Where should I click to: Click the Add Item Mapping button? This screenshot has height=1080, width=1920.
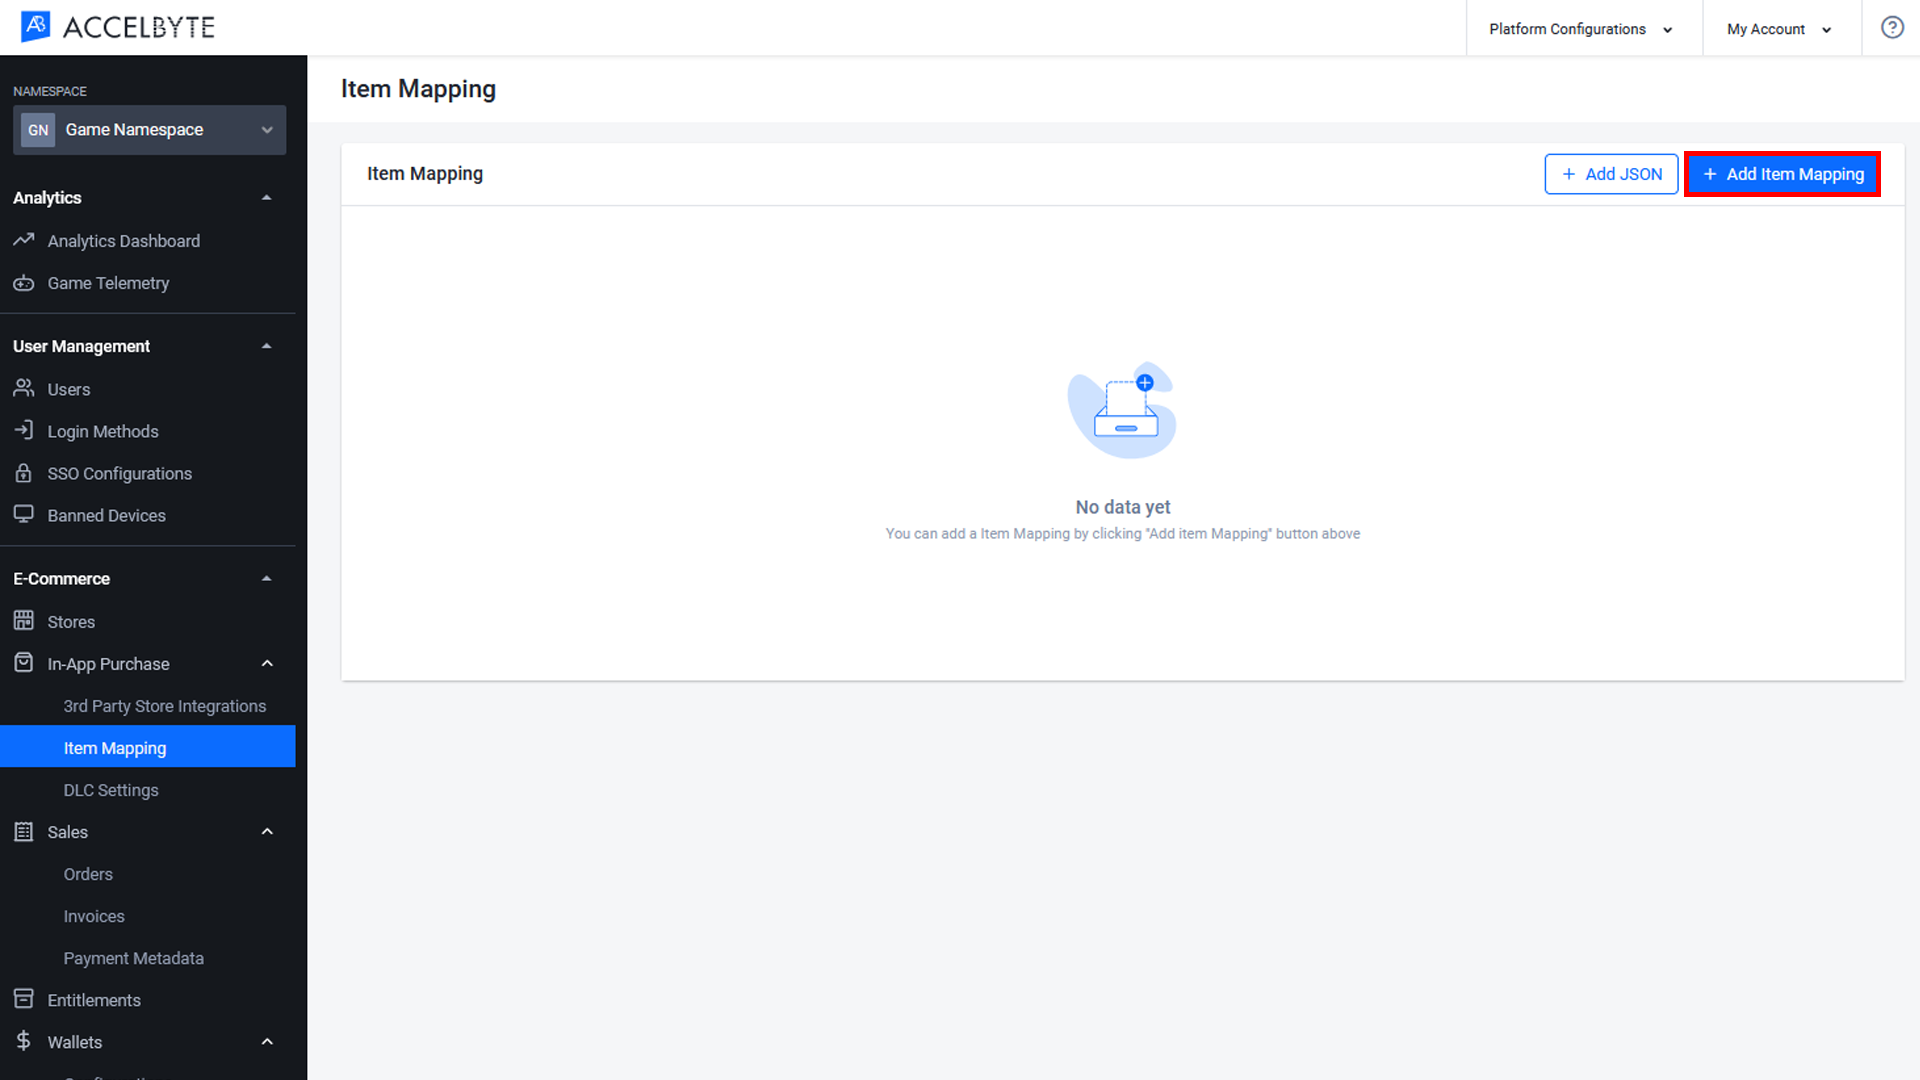[1782, 174]
